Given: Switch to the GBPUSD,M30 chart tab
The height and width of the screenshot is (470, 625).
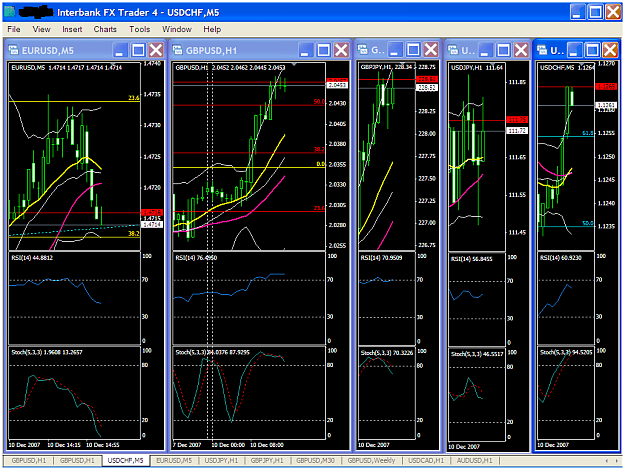Looking at the screenshot, I should click(315, 460).
